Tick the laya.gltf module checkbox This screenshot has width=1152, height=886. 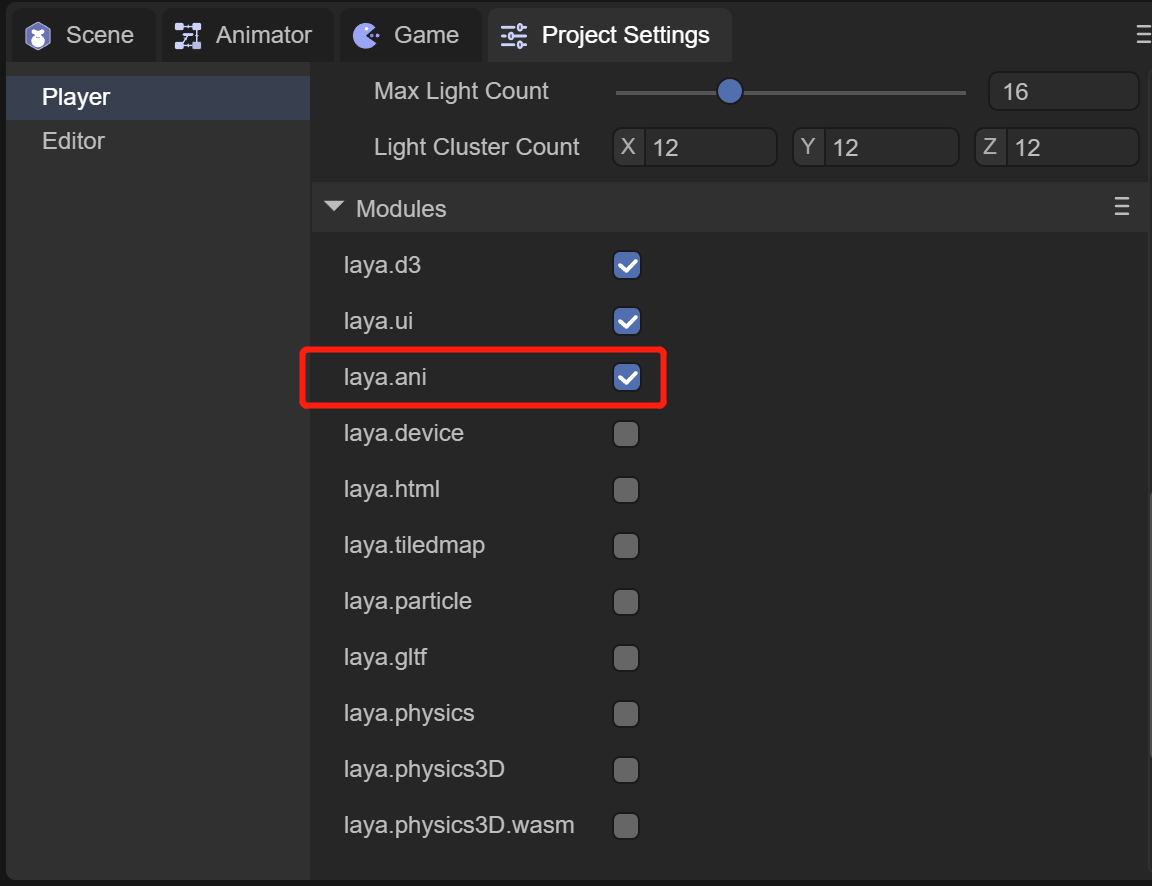[x=626, y=658]
